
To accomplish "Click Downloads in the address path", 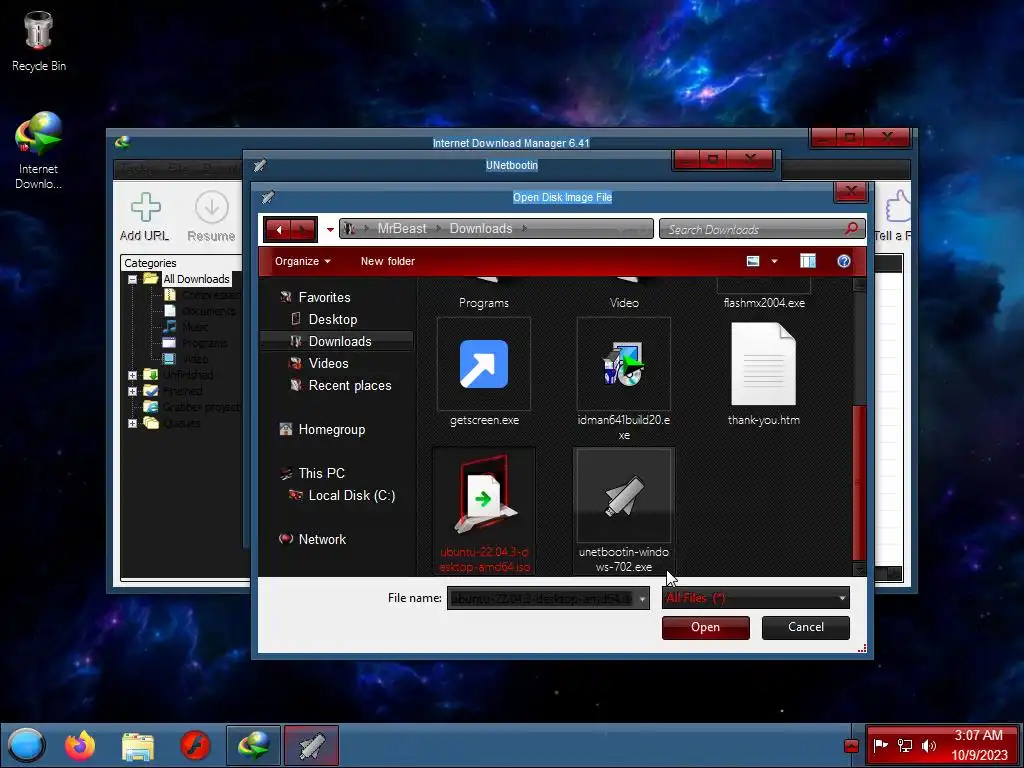I will point(481,229).
